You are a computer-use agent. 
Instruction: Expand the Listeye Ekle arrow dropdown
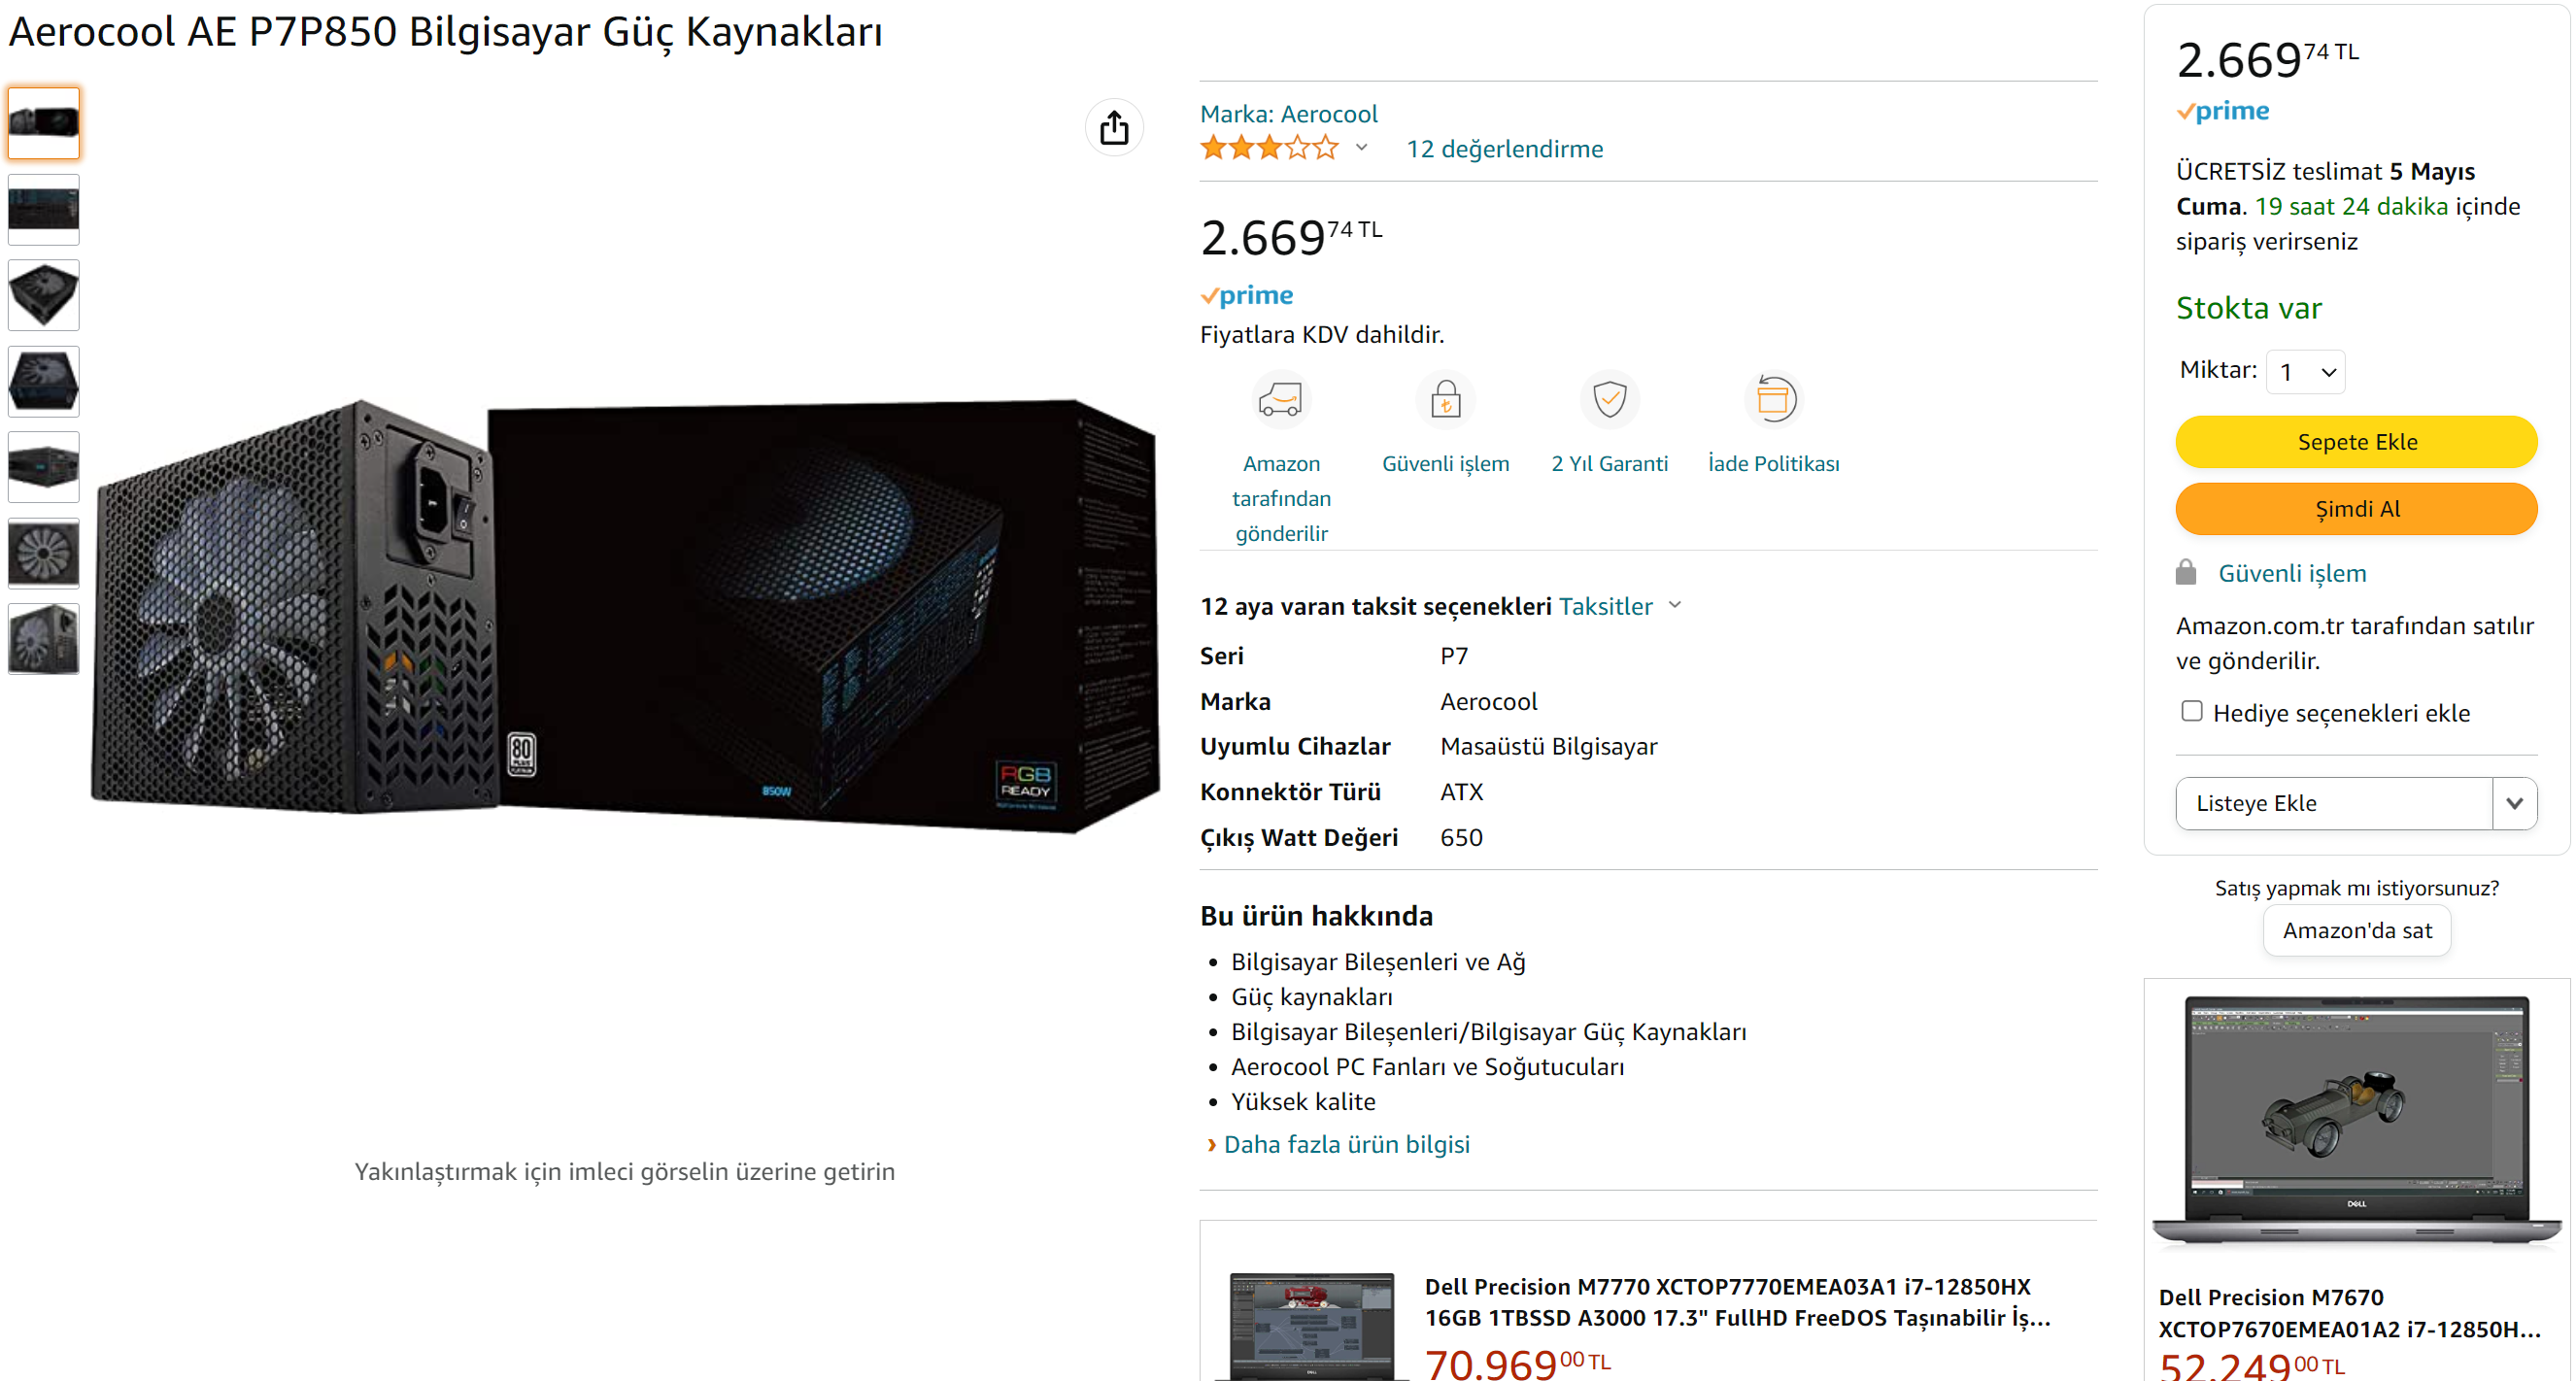point(2514,803)
